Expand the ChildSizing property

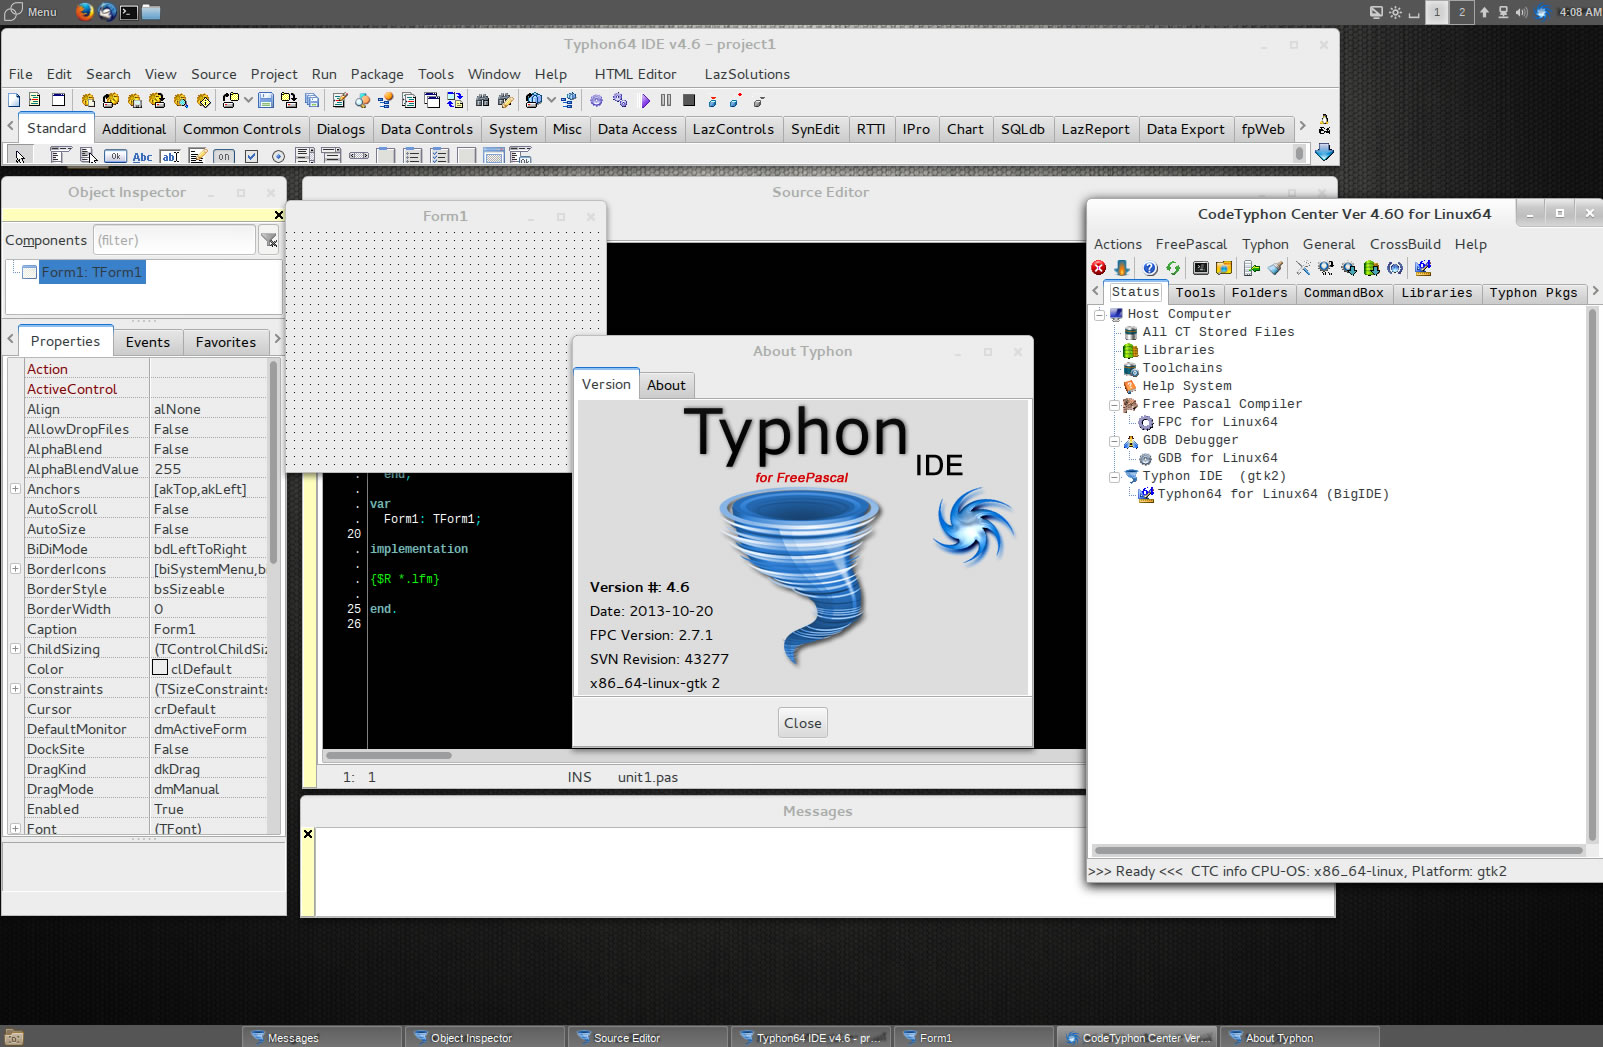[x=15, y=649]
